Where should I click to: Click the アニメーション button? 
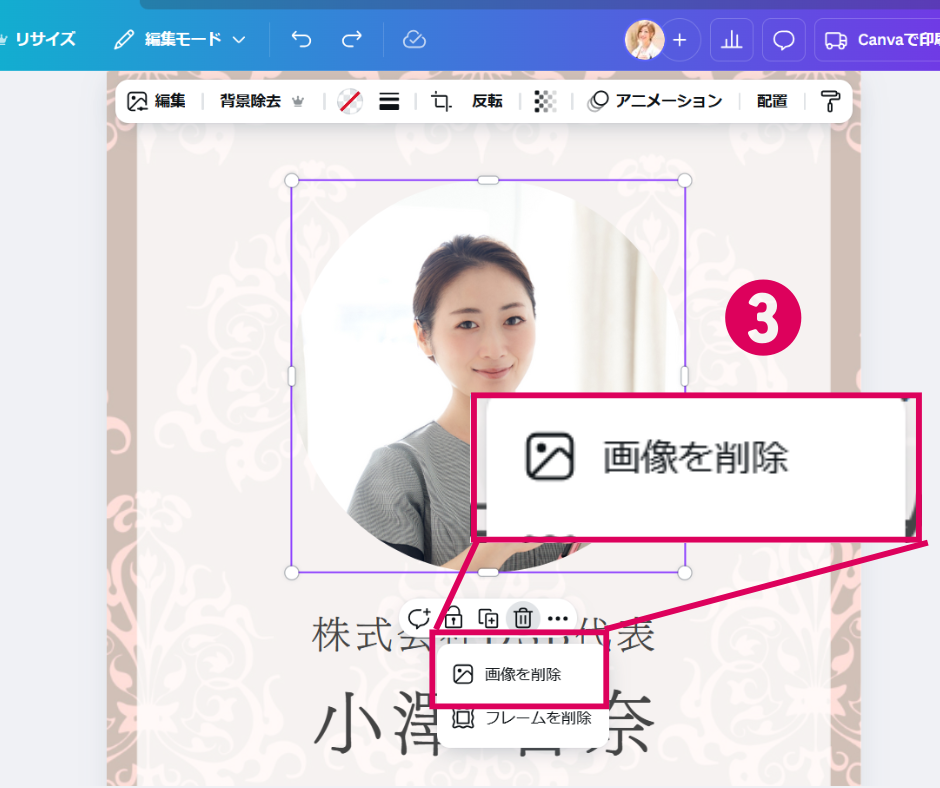pyautogui.click(x=655, y=101)
